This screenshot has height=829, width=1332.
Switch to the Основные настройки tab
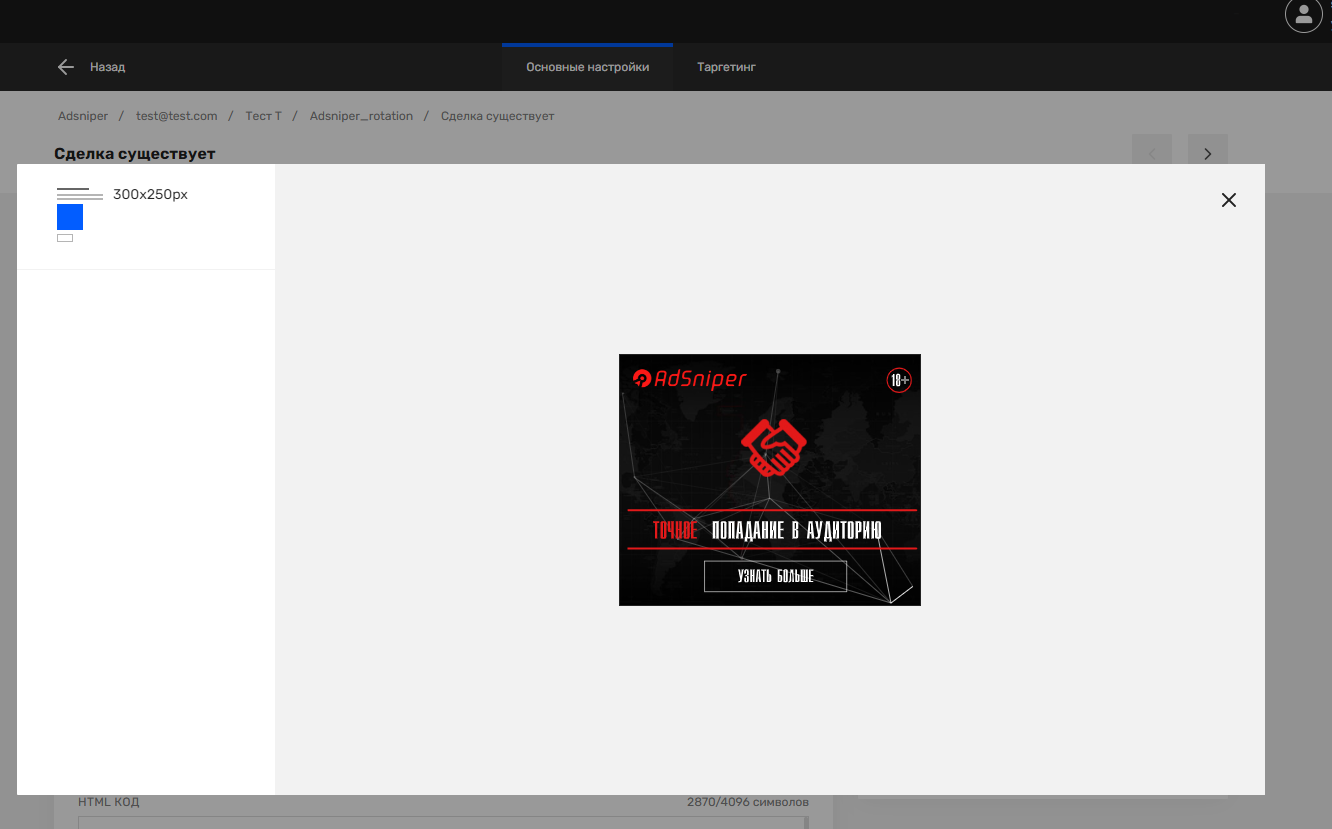[x=588, y=67]
